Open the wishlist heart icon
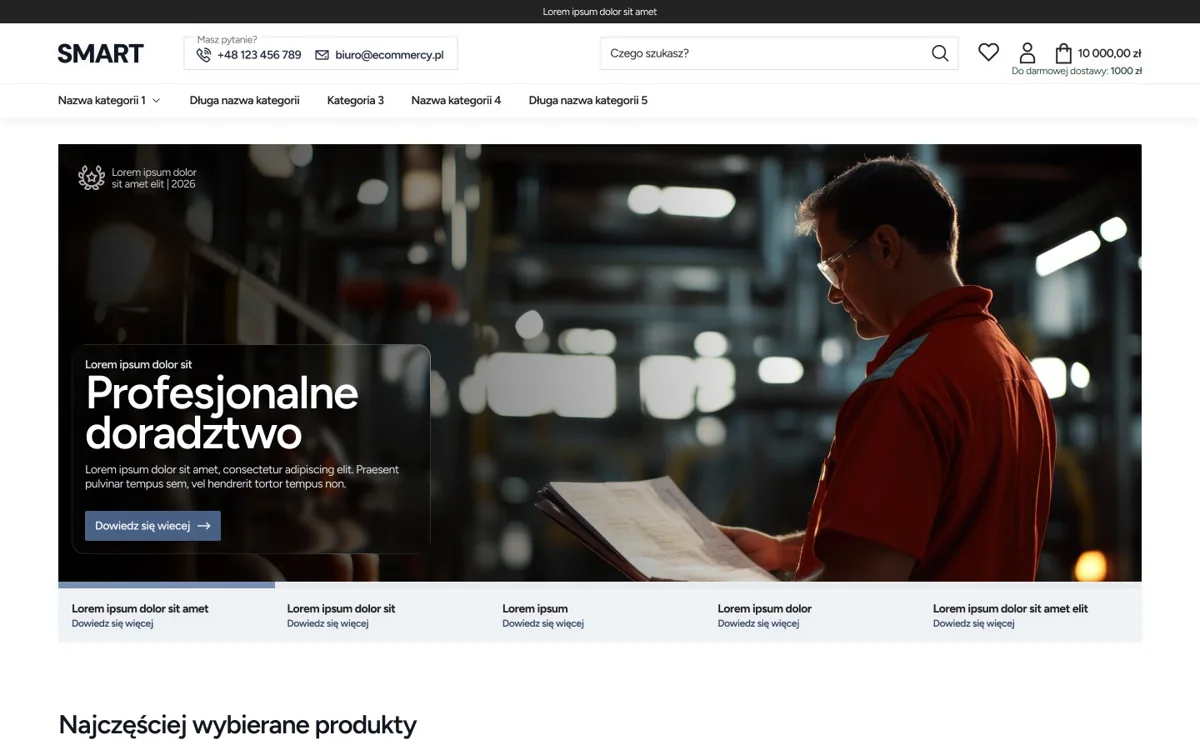The image size is (1200, 750). (x=988, y=52)
